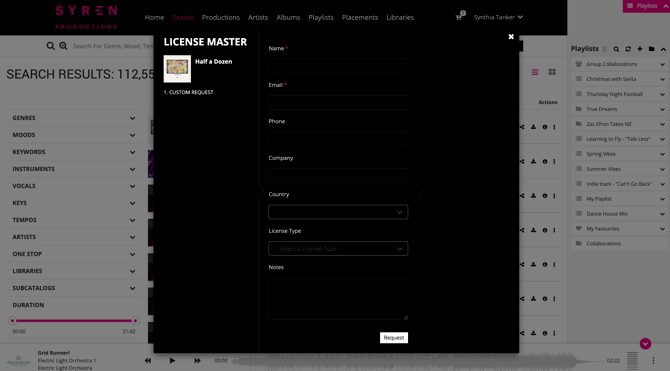670x371 pixels.
Task: Open the Placements nav item
Action: point(360,18)
